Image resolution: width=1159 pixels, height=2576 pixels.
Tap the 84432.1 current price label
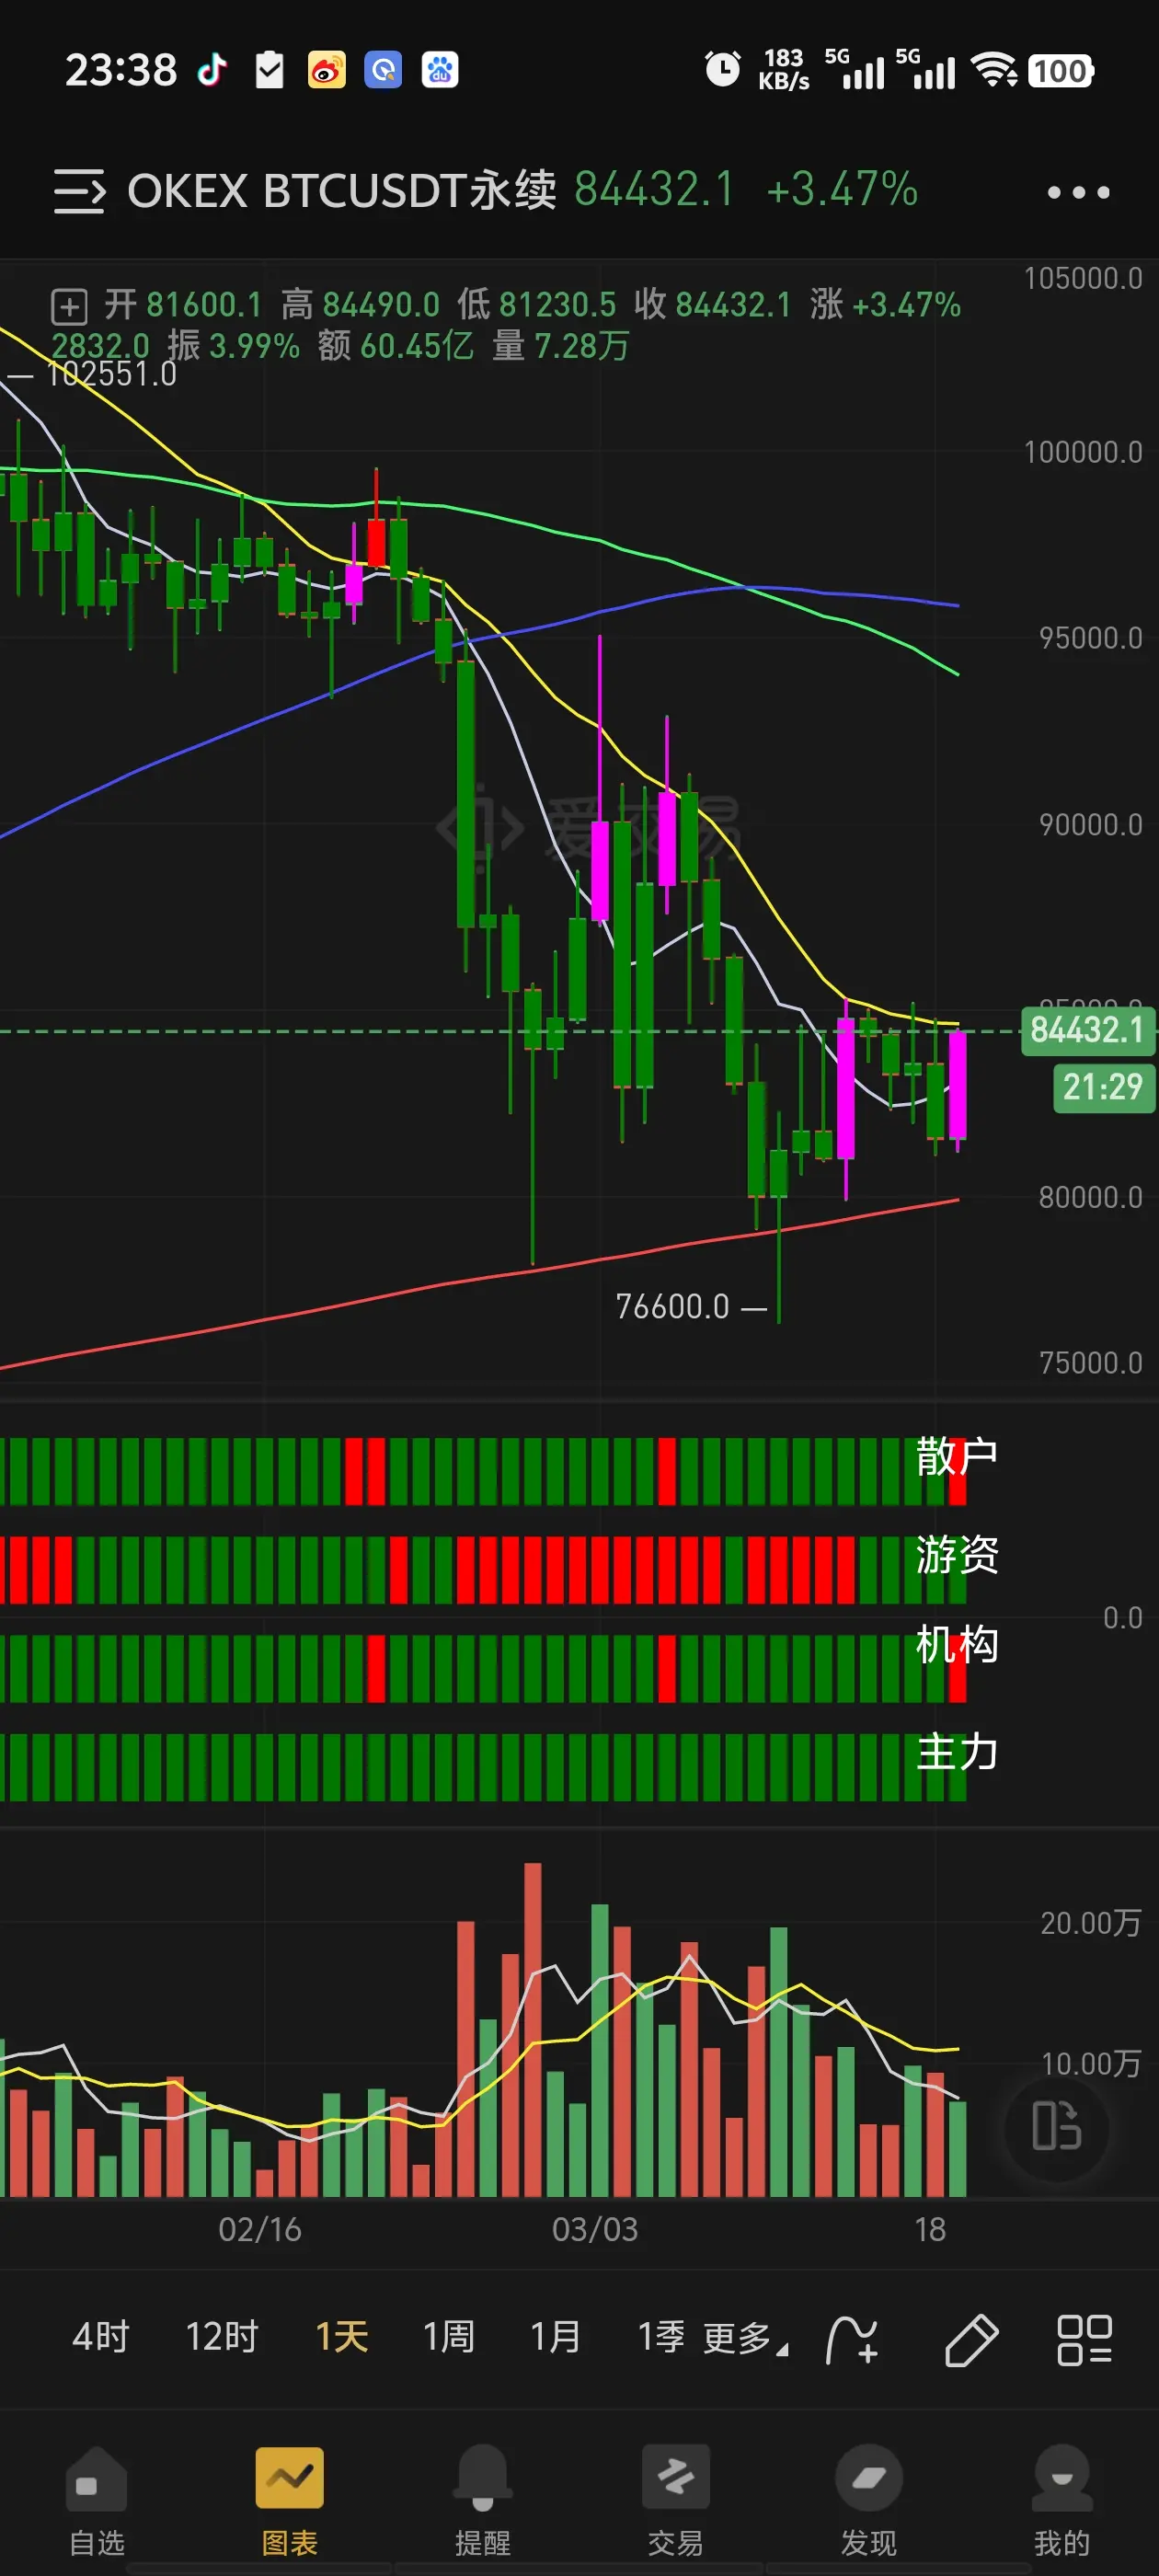click(x=1088, y=1030)
